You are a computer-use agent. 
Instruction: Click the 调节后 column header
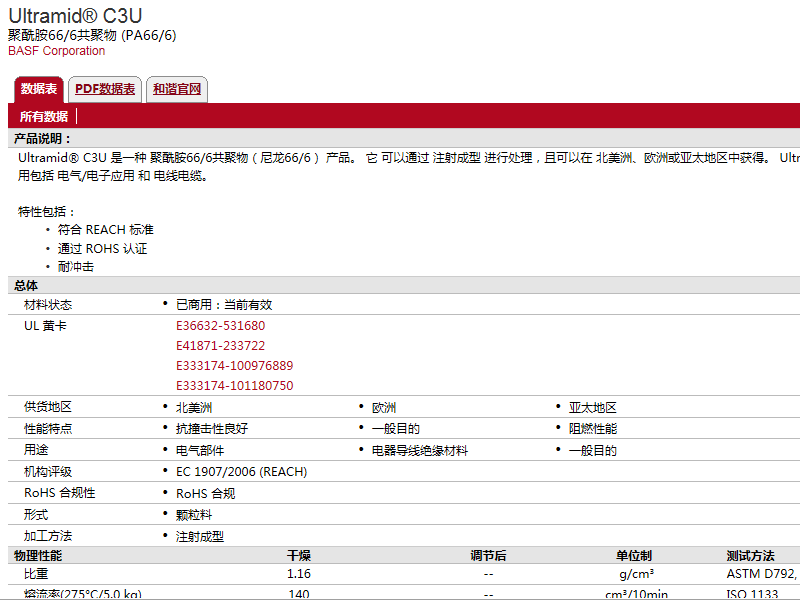(x=488, y=556)
